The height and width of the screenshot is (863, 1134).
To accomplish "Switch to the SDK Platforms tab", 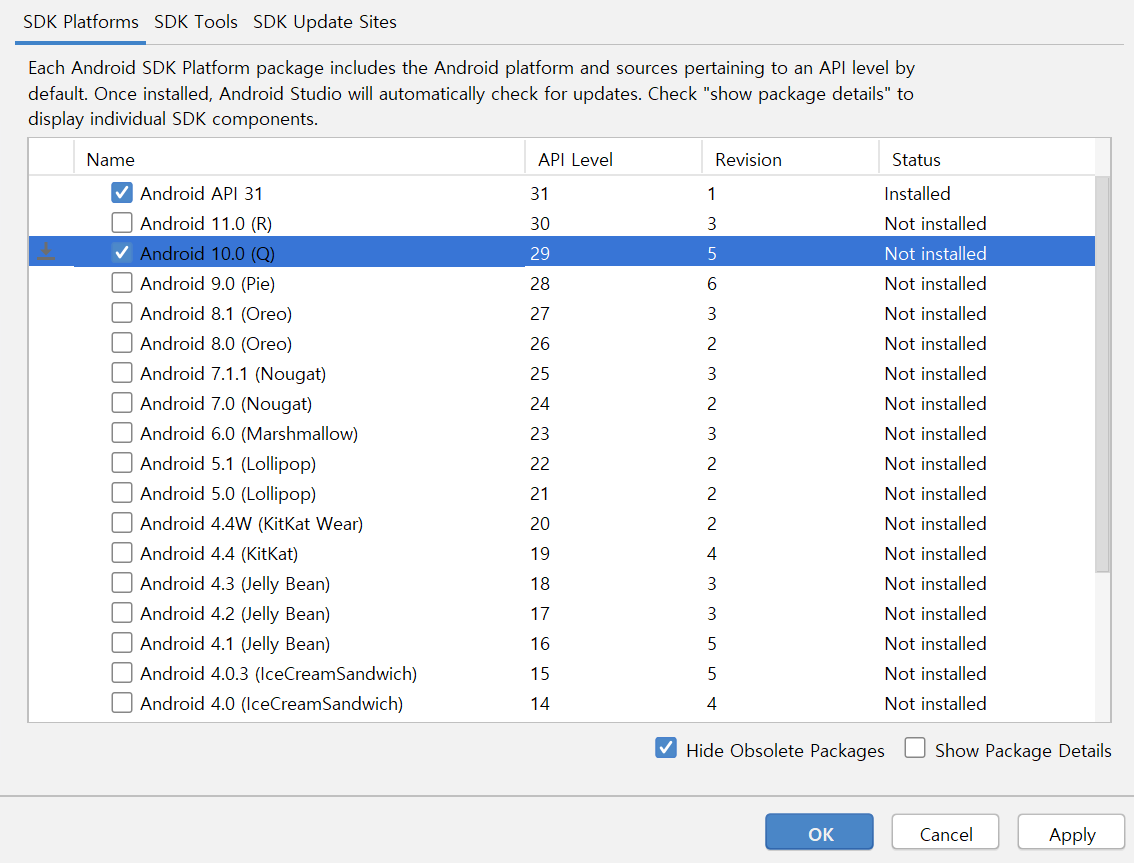I will [81, 22].
